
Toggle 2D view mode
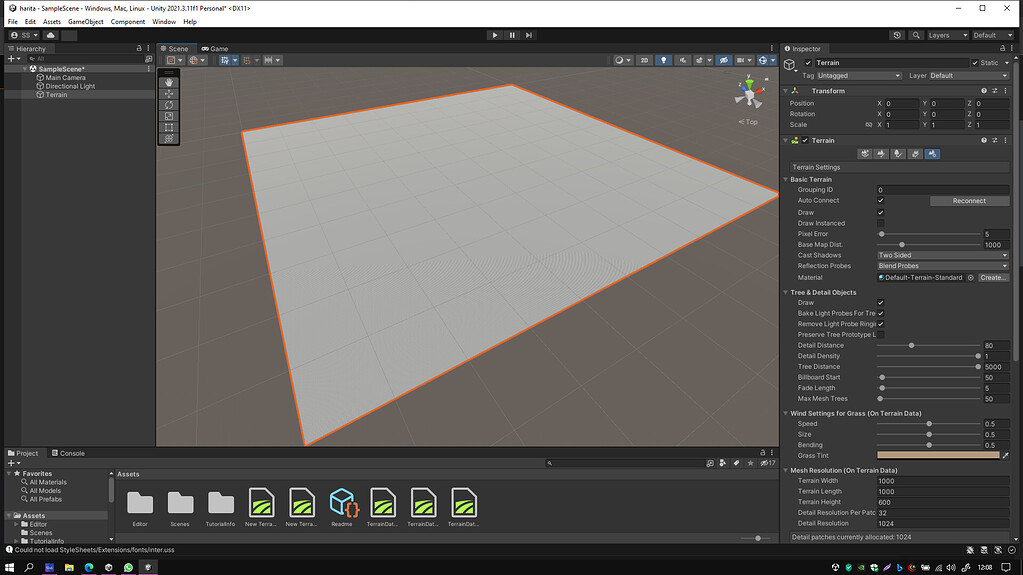click(645, 60)
